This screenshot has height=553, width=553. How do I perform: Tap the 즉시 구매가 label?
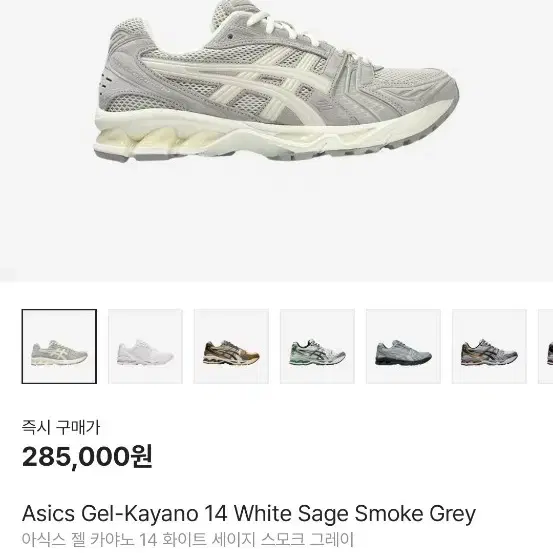[61, 427]
